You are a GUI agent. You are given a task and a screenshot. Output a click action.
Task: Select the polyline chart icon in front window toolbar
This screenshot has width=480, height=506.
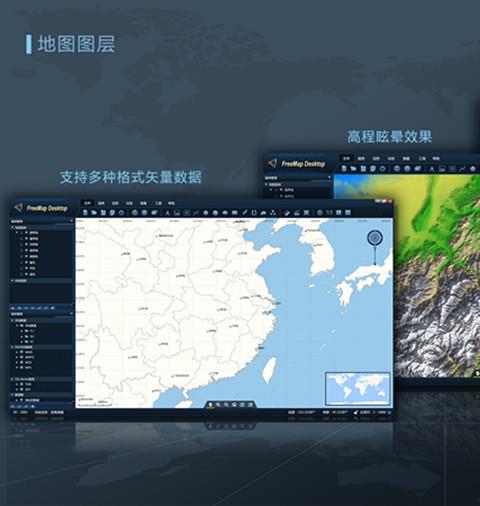pos(196,213)
